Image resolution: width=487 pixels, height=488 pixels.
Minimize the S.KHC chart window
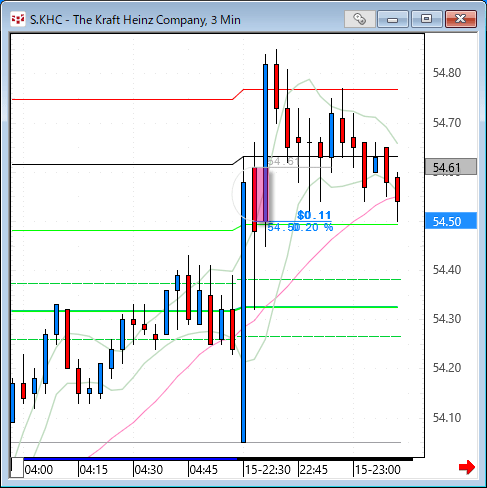[393, 19]
